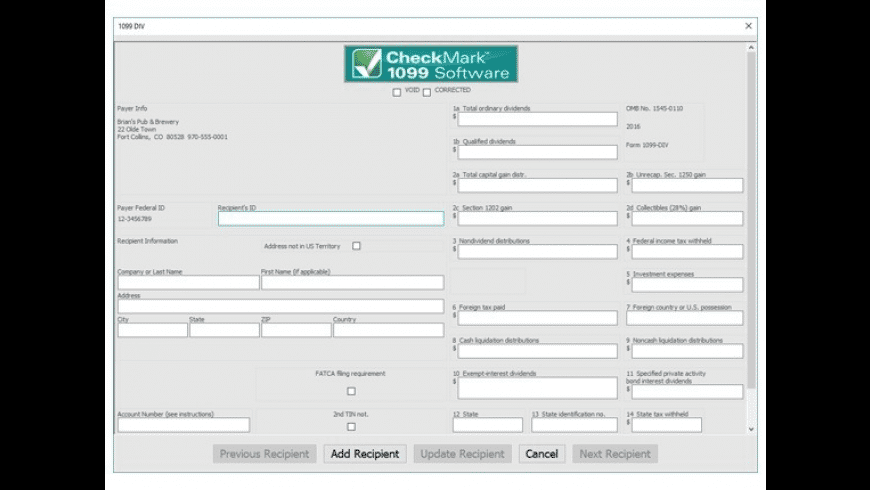
Task: Click the 7 Foreign country or U.S. possession field
Action: pos(685,318)
